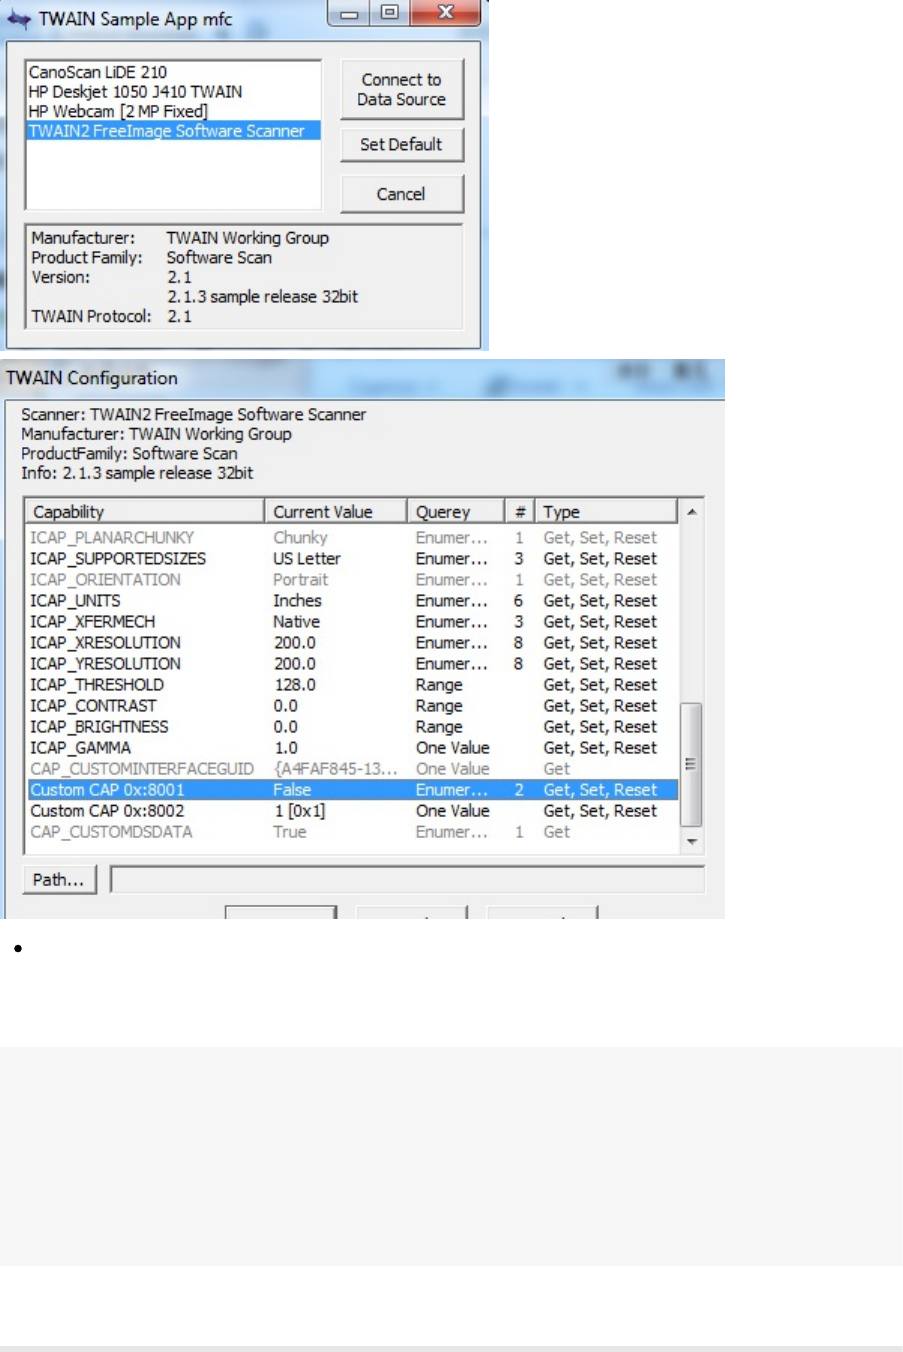This screenshot has width=903, height=1352.
Task: Sort by the Capability column header
Action: pos(145,511)
